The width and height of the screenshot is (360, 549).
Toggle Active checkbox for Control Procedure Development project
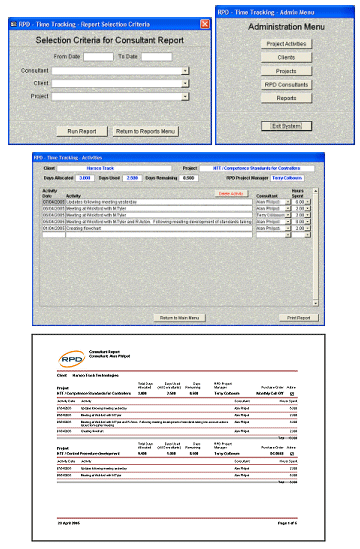pyautogui.click(x=292, y=454)
